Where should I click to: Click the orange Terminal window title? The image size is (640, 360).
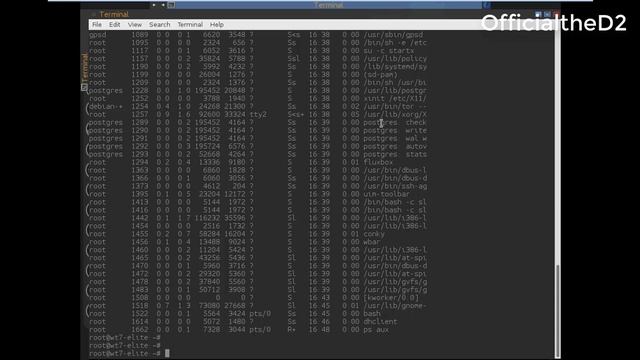coord(114,14)
